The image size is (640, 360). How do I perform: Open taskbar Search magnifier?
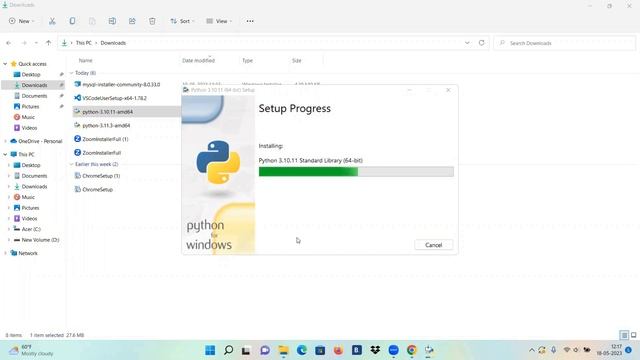tap(229, 350)
